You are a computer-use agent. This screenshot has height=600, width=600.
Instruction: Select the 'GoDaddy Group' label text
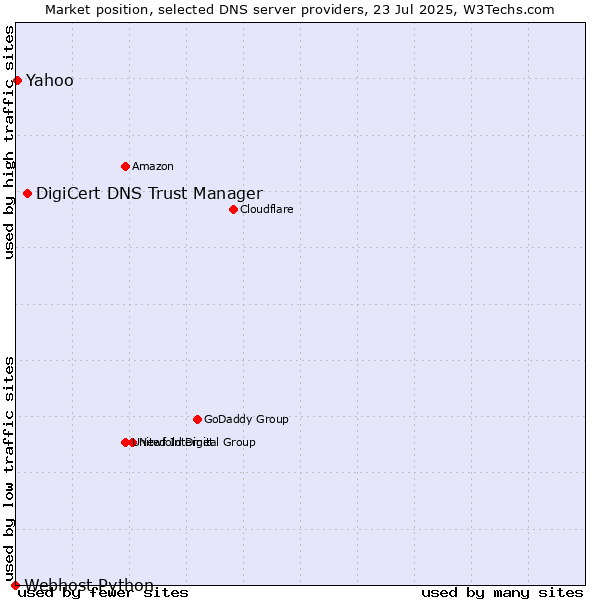pyautogui.click(x=246, y=419)
